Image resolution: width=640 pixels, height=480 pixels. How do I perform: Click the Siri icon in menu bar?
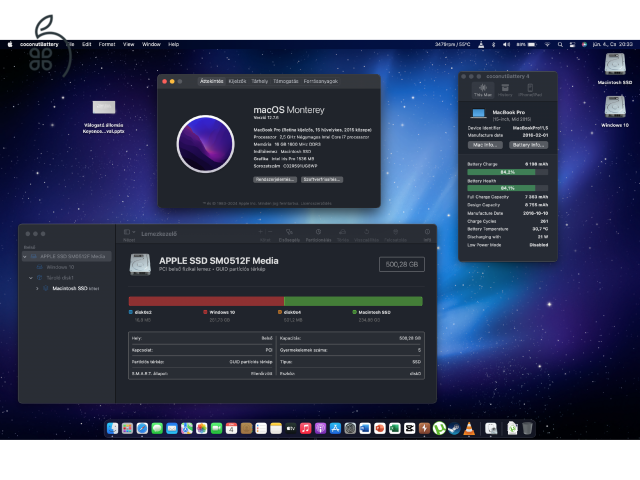(584, 44)
